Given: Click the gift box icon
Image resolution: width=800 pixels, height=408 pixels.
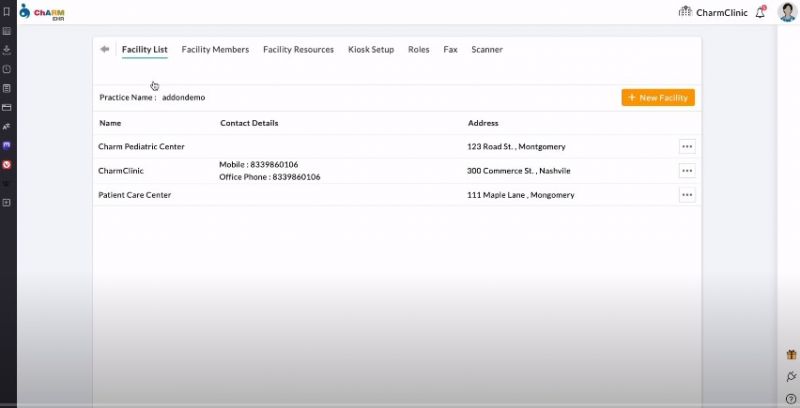Looking at the screenshot, I should pos(791,354).
